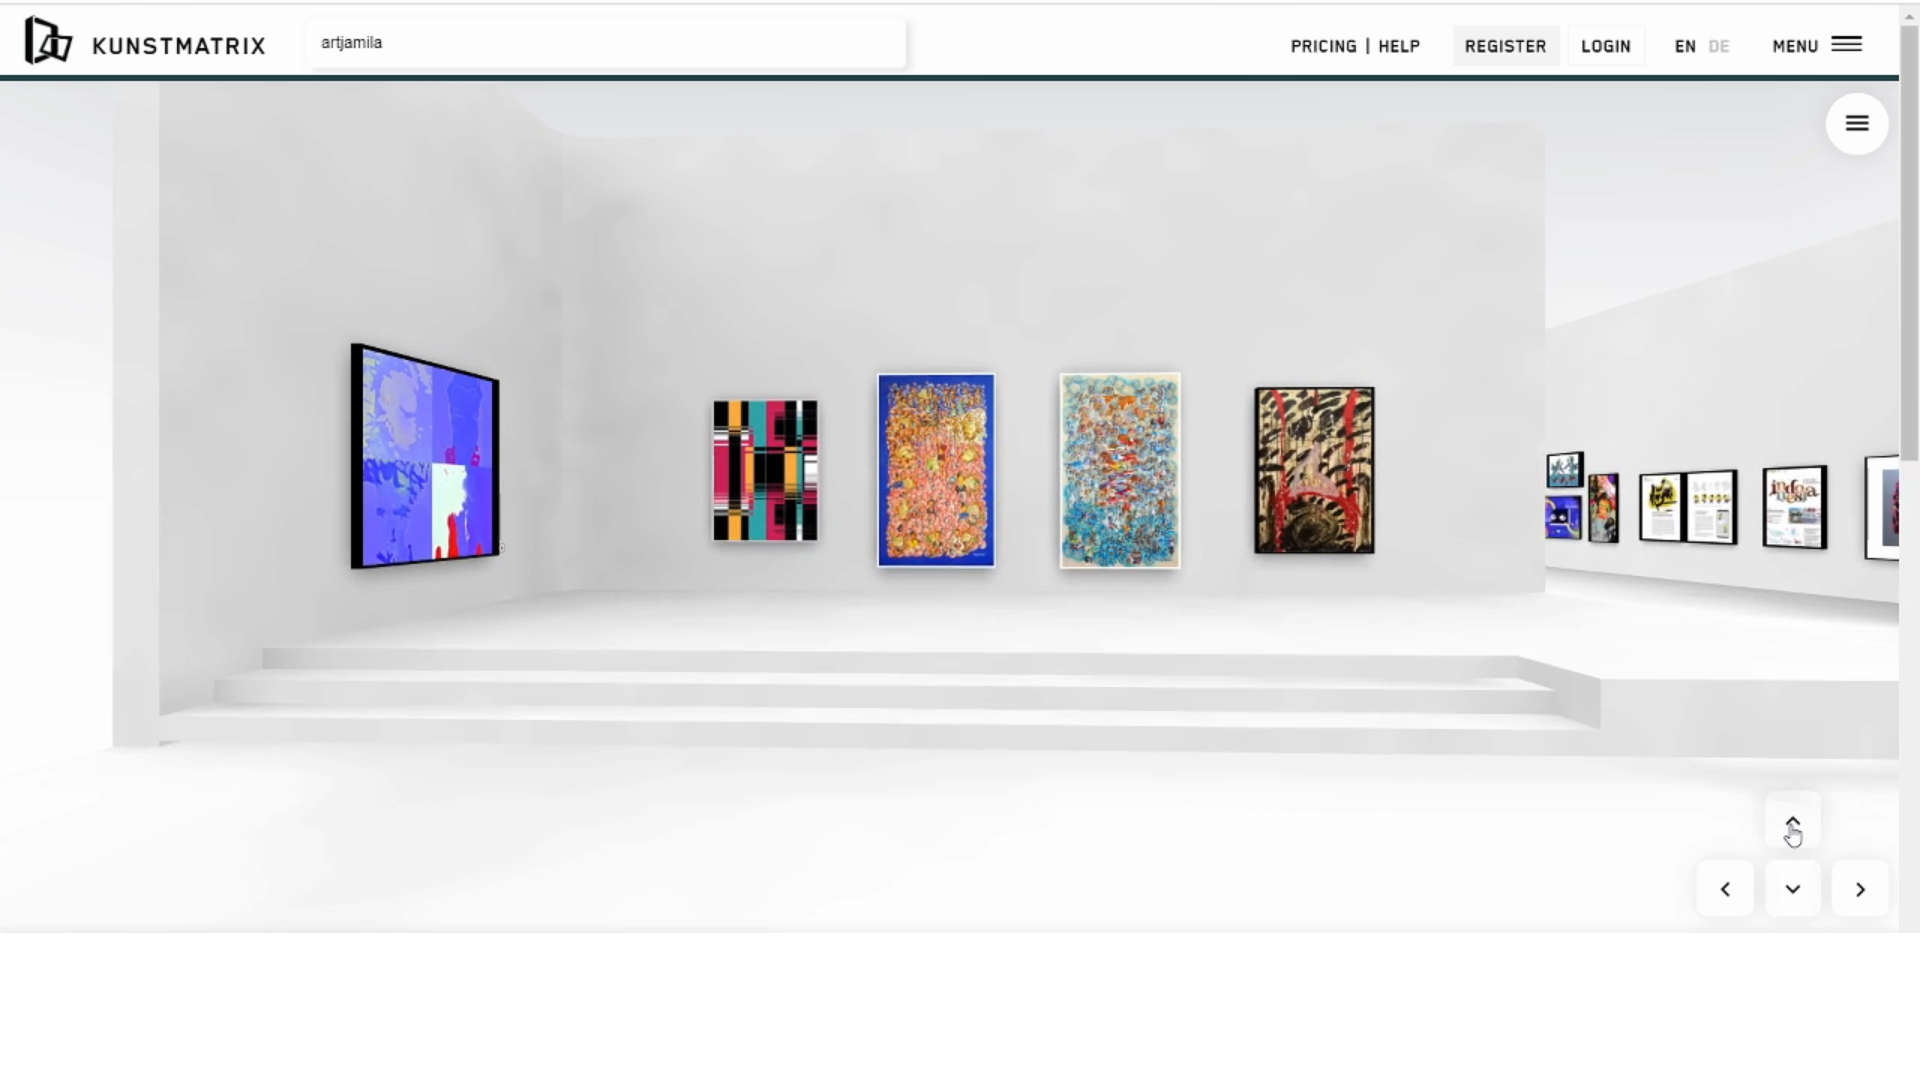Click the REGISTER button

tap(1505, 46)
